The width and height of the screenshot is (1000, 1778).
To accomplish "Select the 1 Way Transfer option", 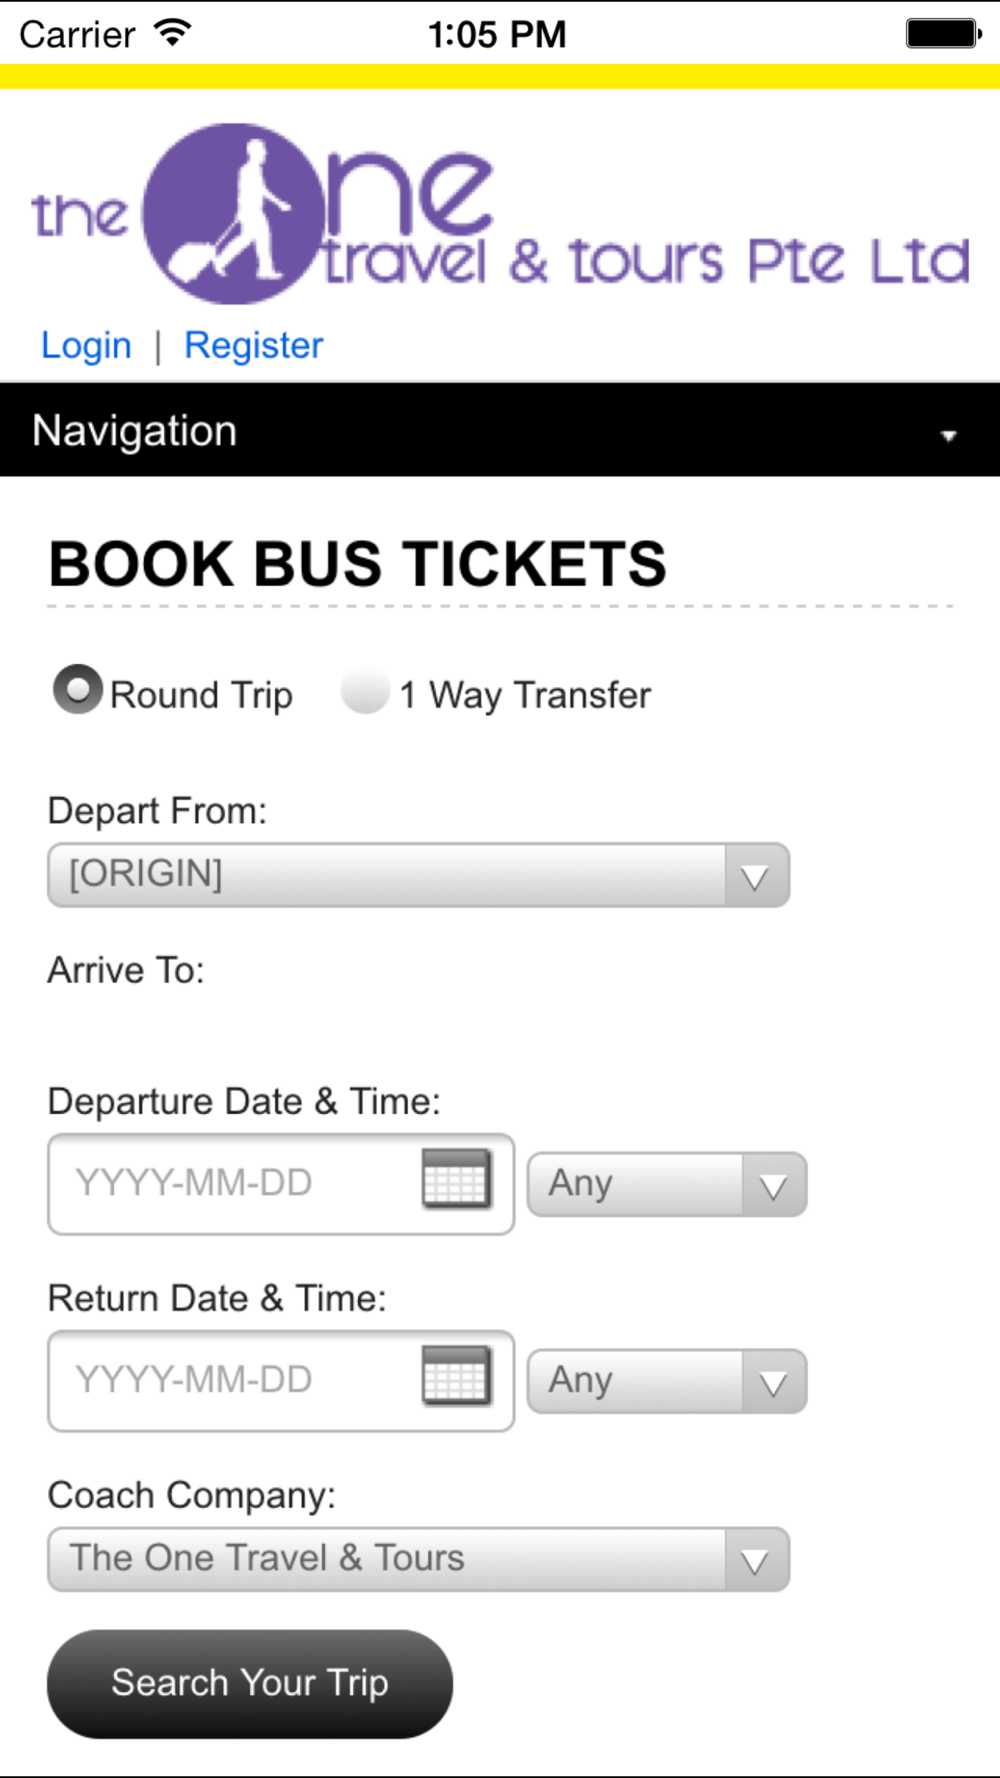I will (365, 692).
